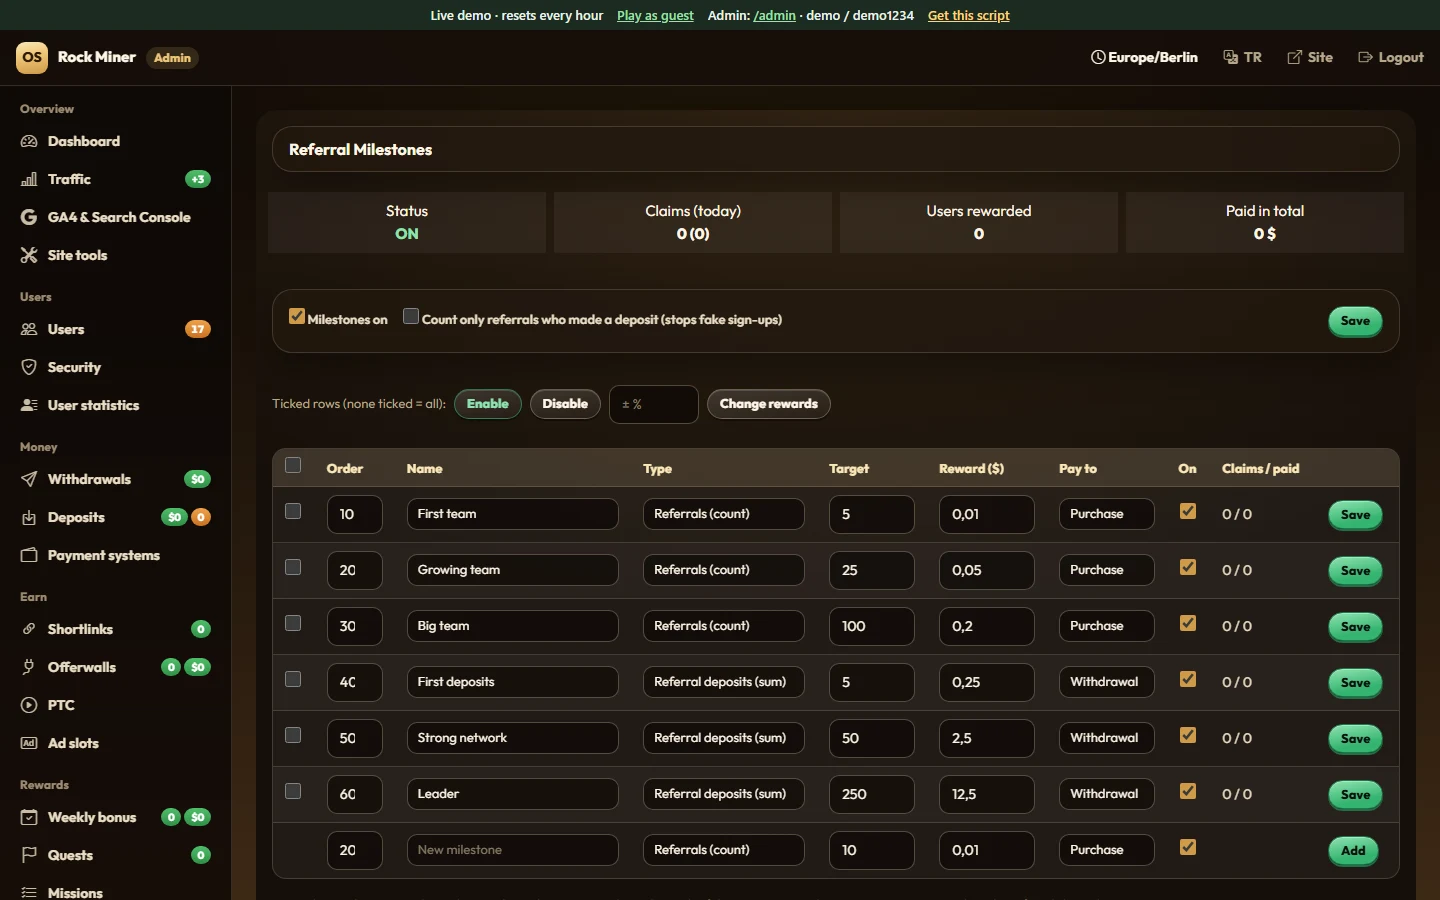Open Withdrawals paper plane icon
This screenshot has width=1440, height=900.
tap(29, 479)
